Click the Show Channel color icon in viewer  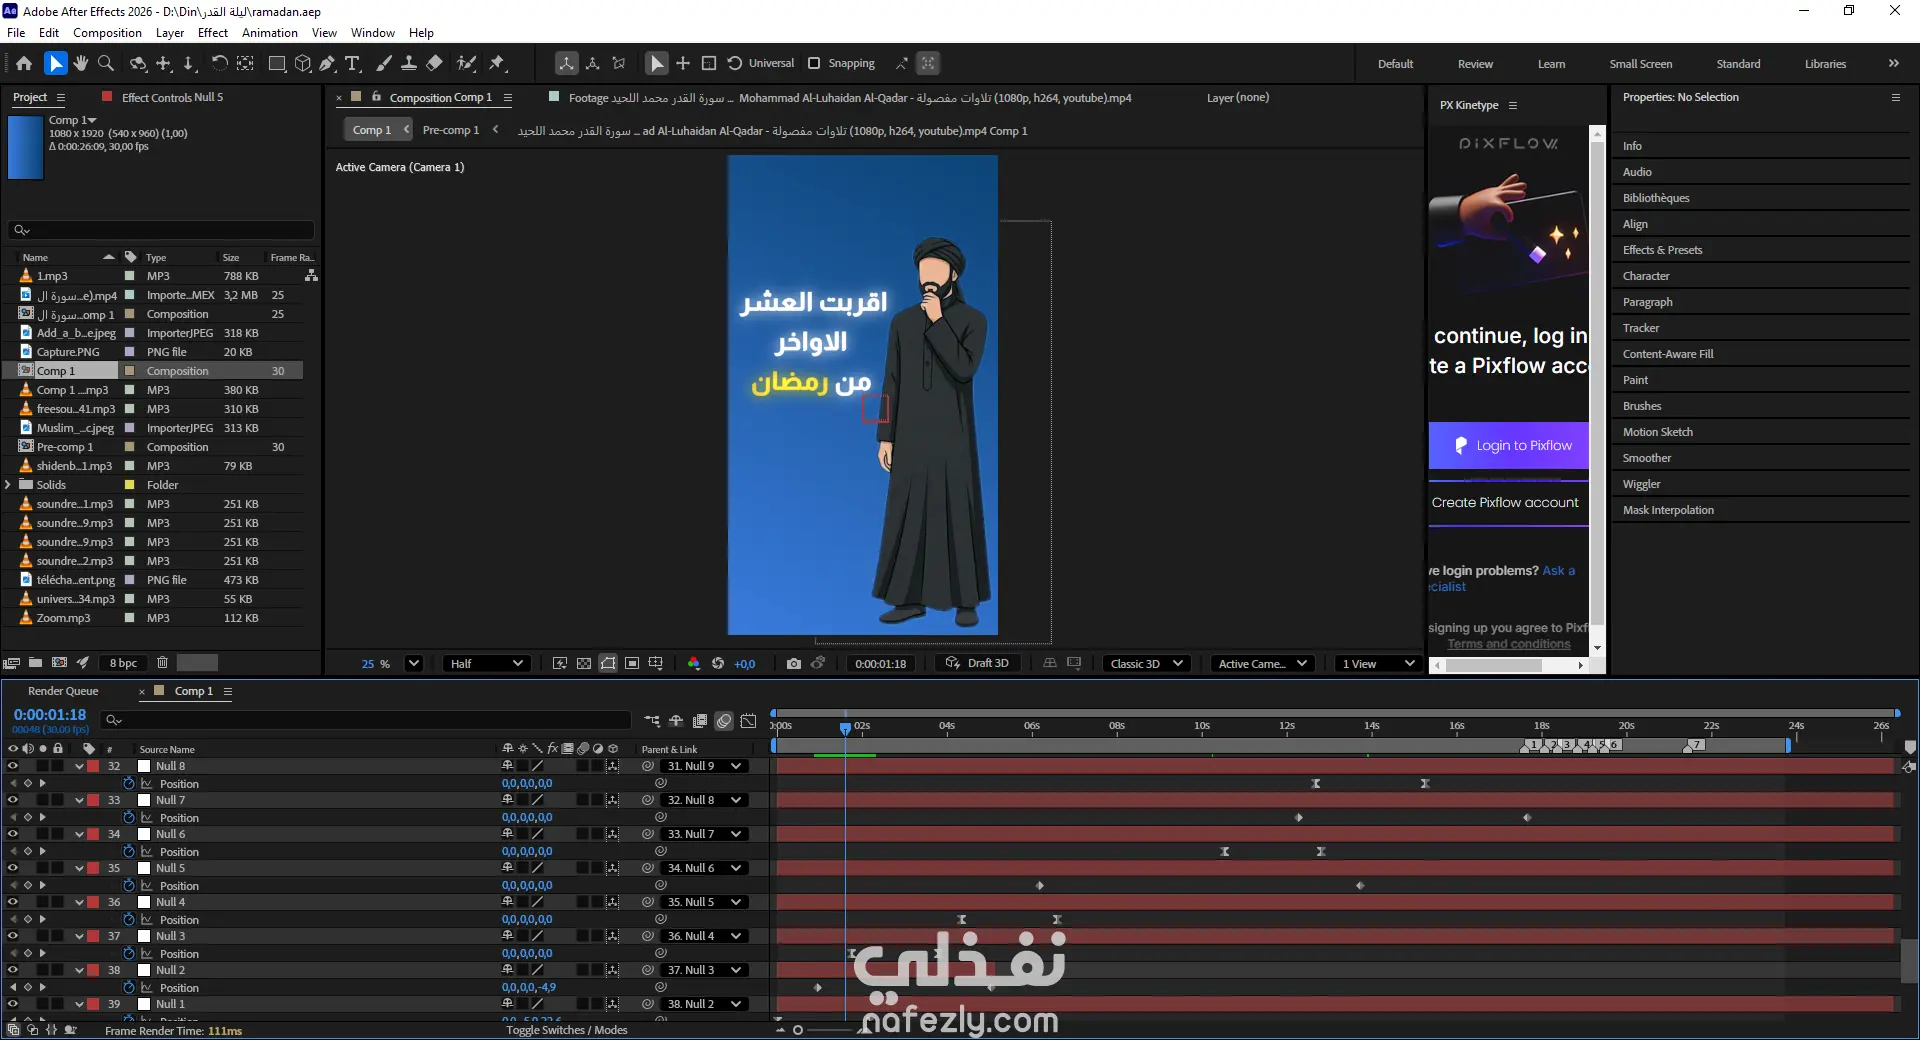[x=694, y=663]
